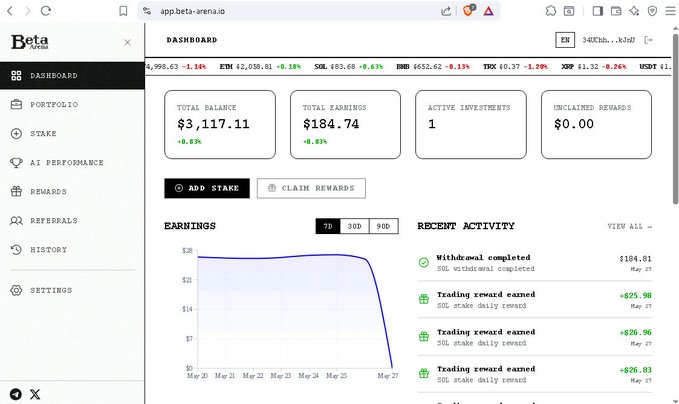The height and width of the screenshot is (404, 679).
Task: Click the Total Earnings card
Action: coord(346,124)
